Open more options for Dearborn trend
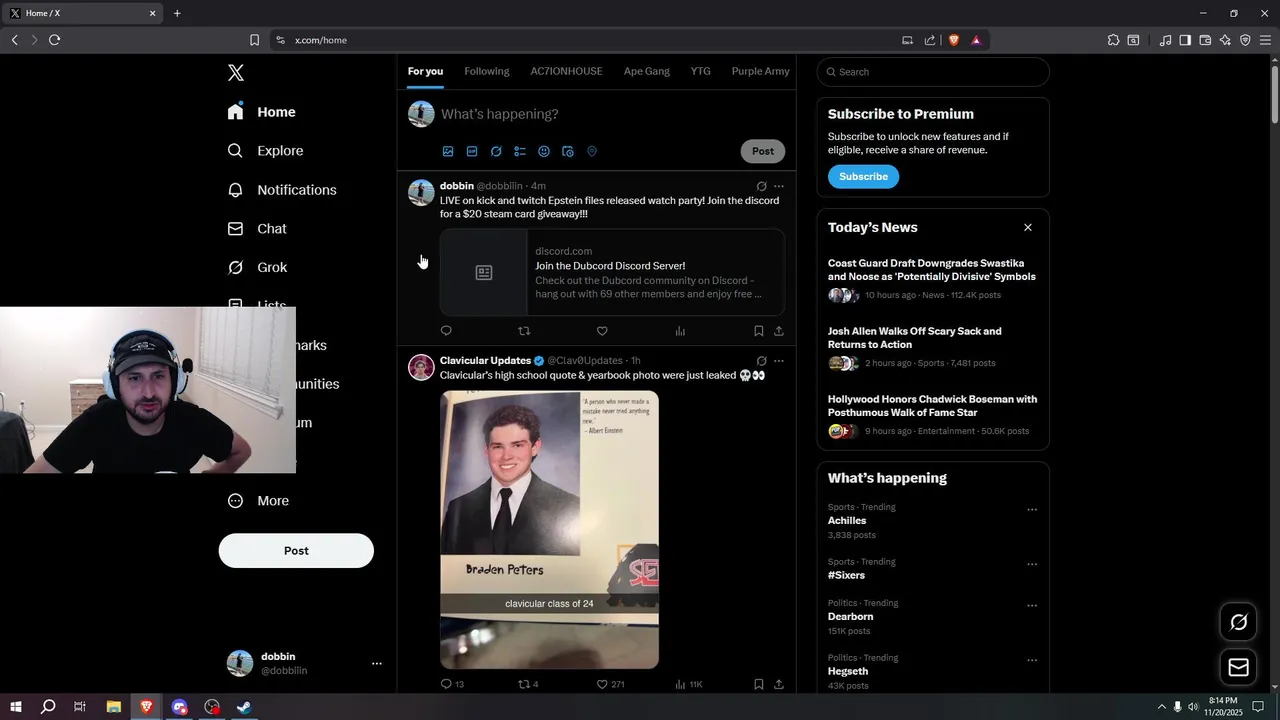1280x720 pixels. click(1032, 606)
